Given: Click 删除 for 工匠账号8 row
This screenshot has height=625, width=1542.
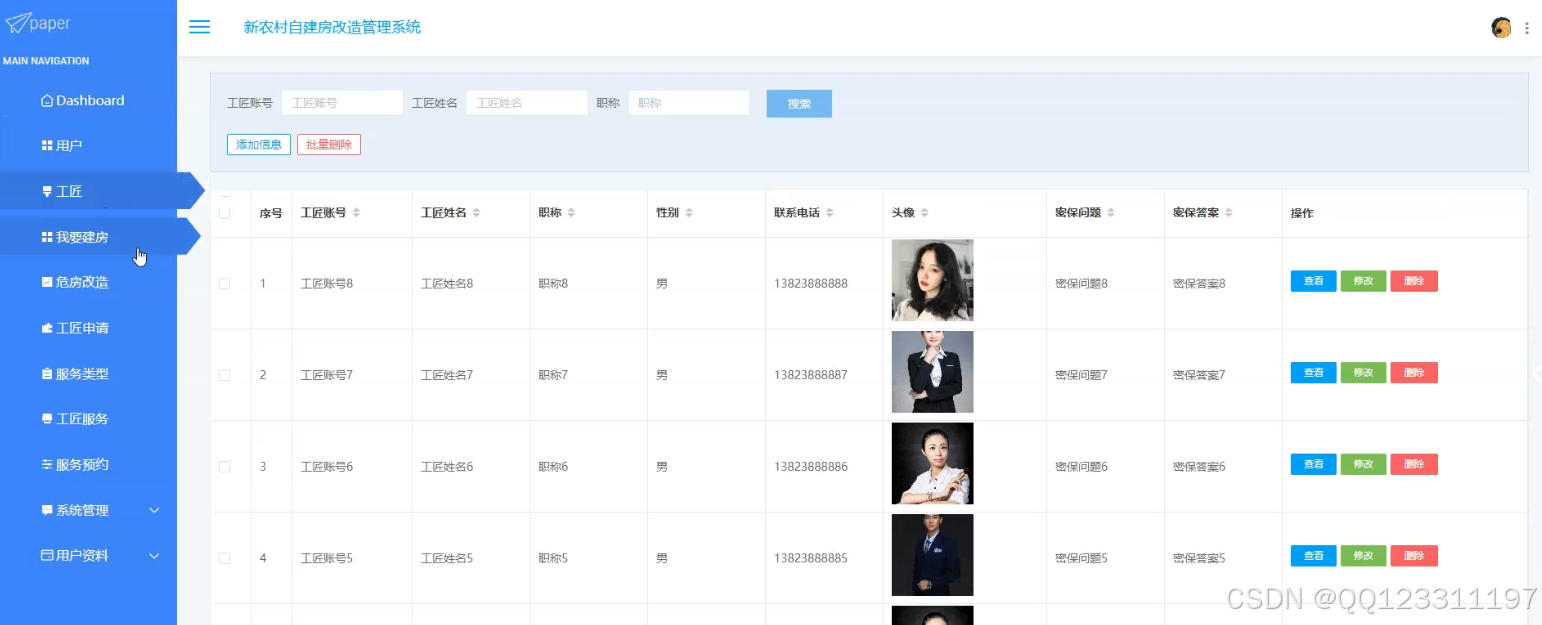Looking at the screenshot, I should [x=1414, y=281].
